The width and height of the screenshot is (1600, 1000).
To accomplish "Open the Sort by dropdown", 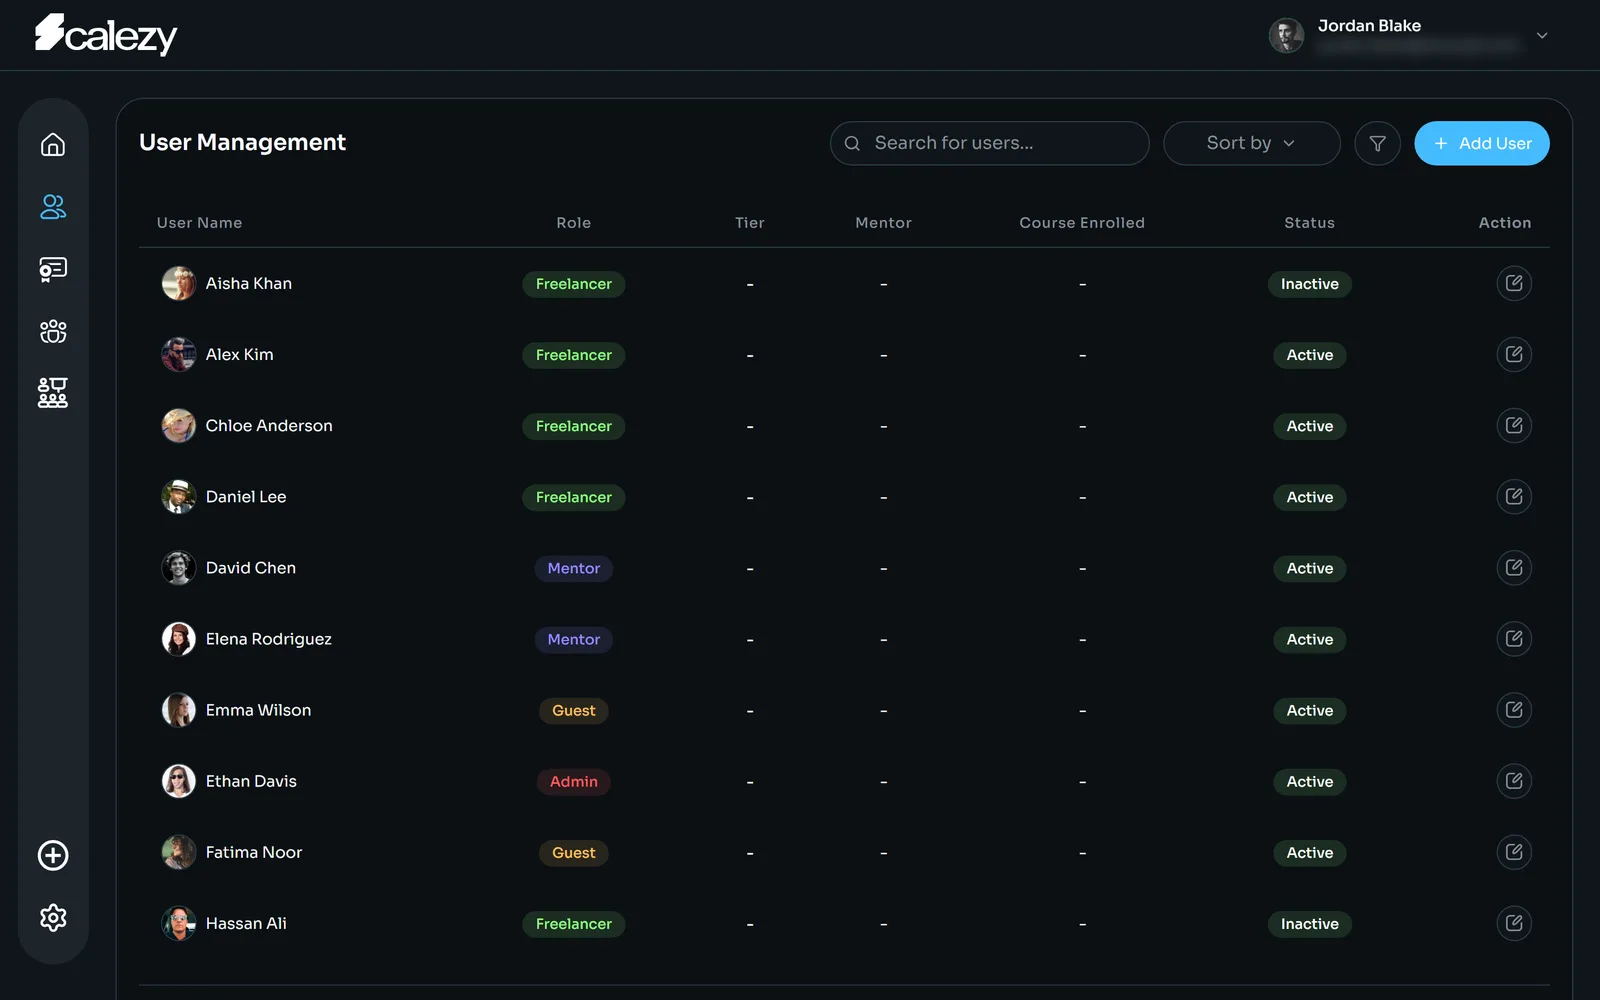I will point(1251,143).
